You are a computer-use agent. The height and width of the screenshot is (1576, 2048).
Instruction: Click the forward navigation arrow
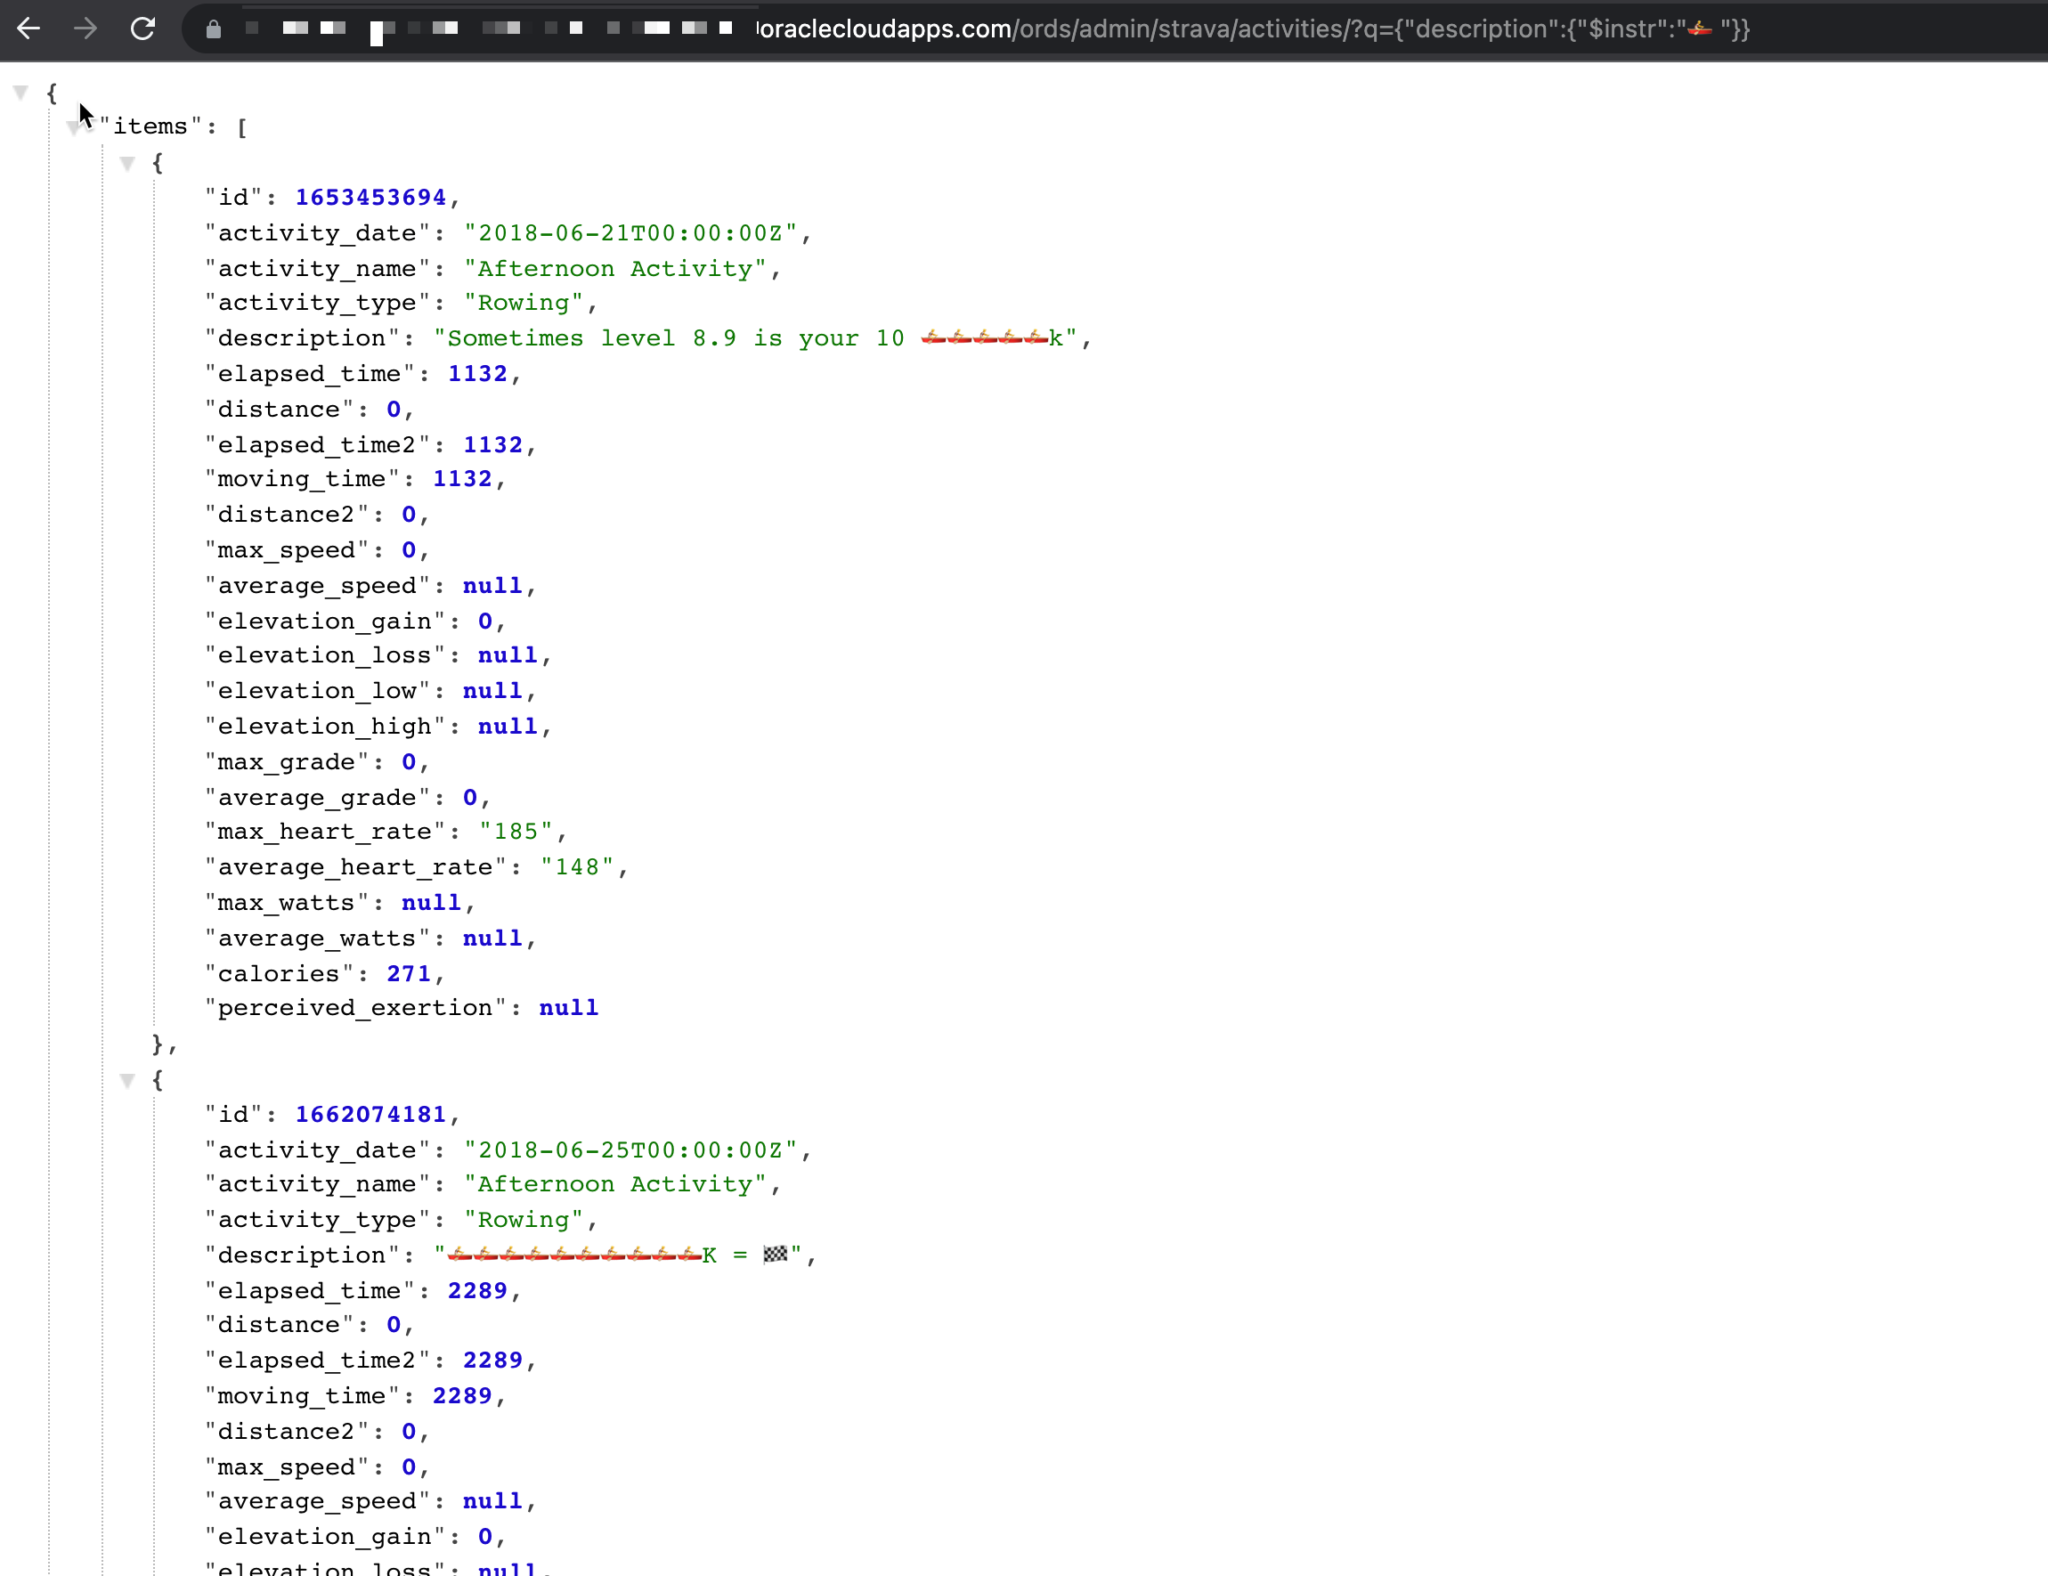86,29
